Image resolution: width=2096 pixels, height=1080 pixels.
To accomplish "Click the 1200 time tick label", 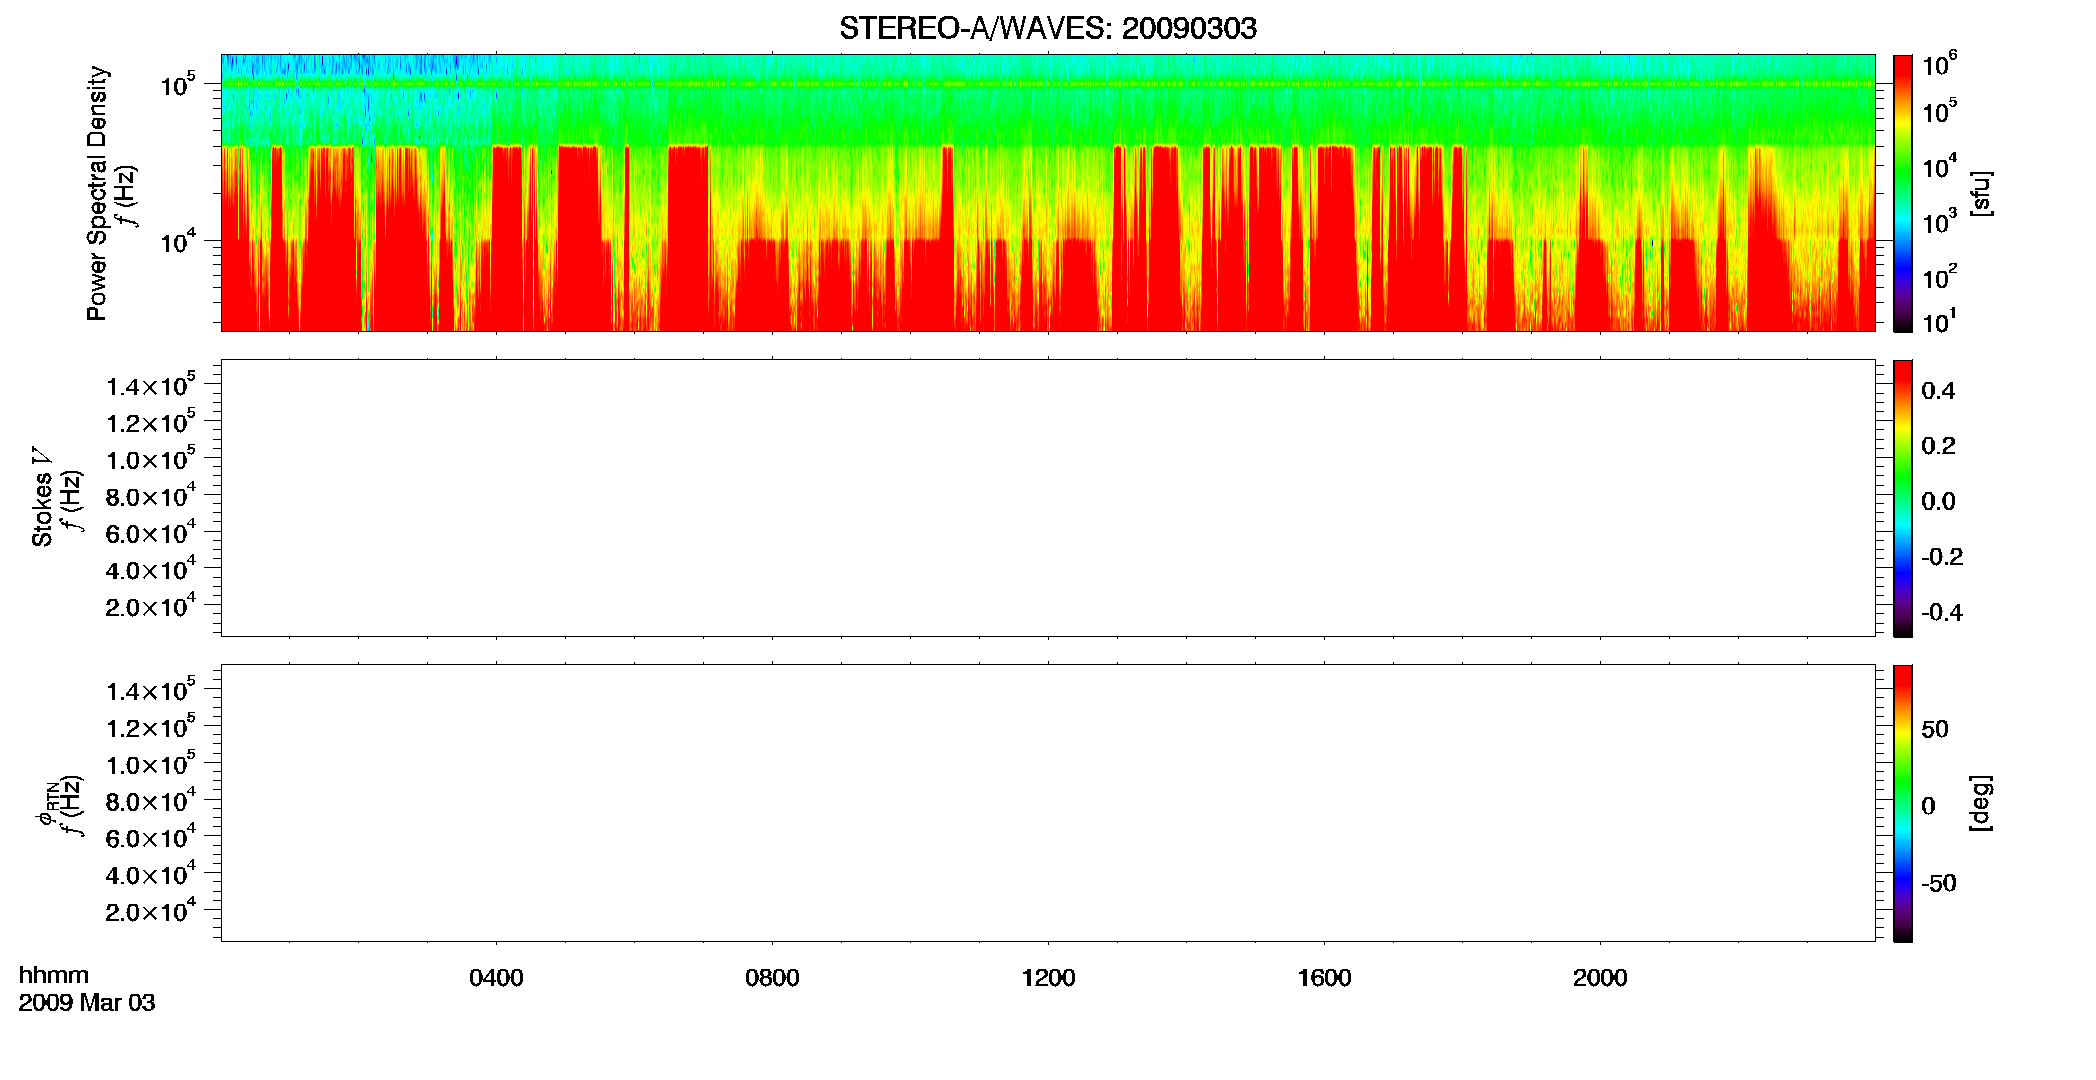I will tap(1048, 978).
